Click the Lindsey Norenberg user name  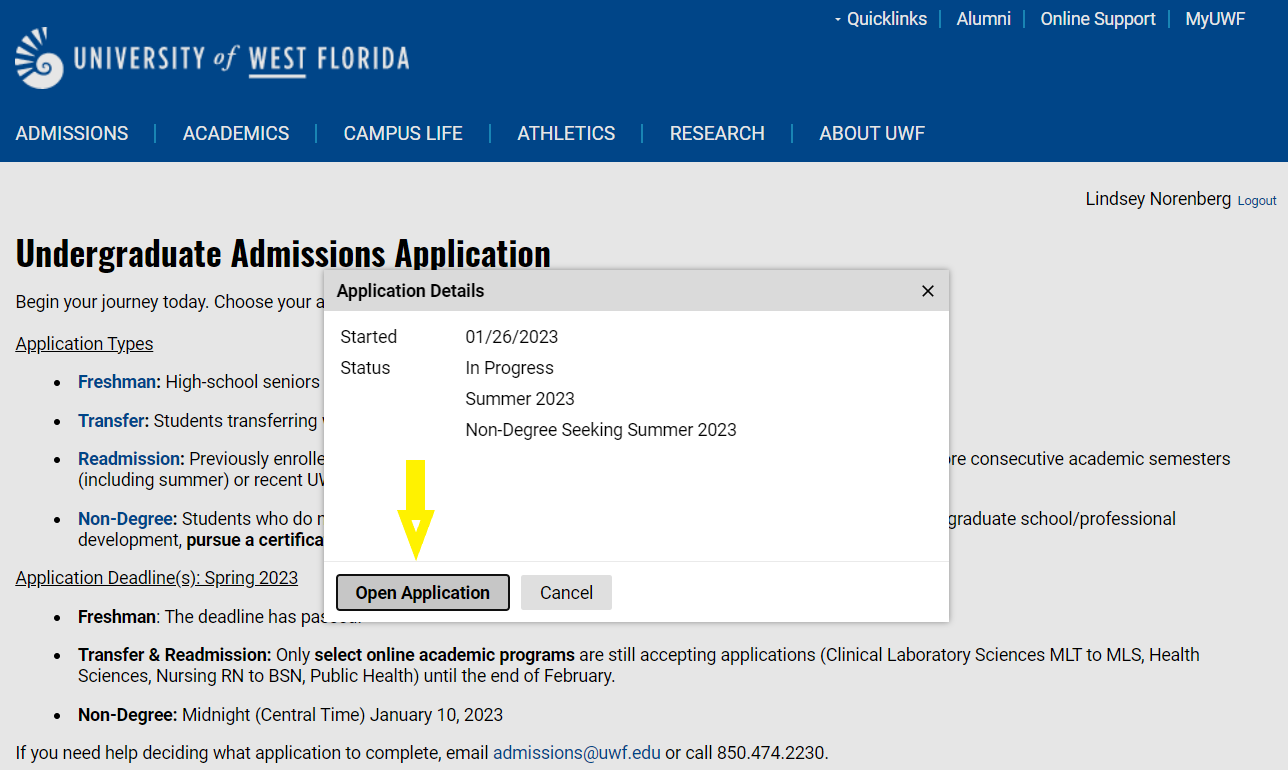pos(1158,199)
